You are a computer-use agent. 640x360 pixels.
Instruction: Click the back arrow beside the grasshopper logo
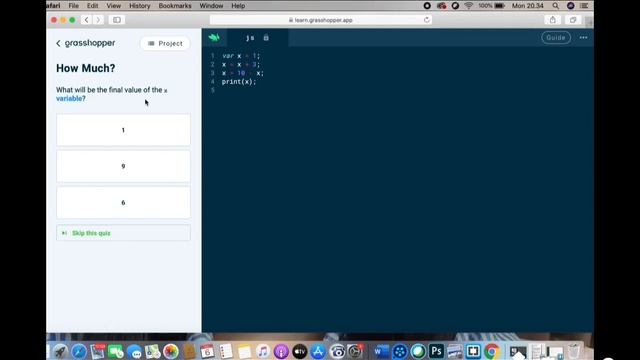[x=58, y=43]
